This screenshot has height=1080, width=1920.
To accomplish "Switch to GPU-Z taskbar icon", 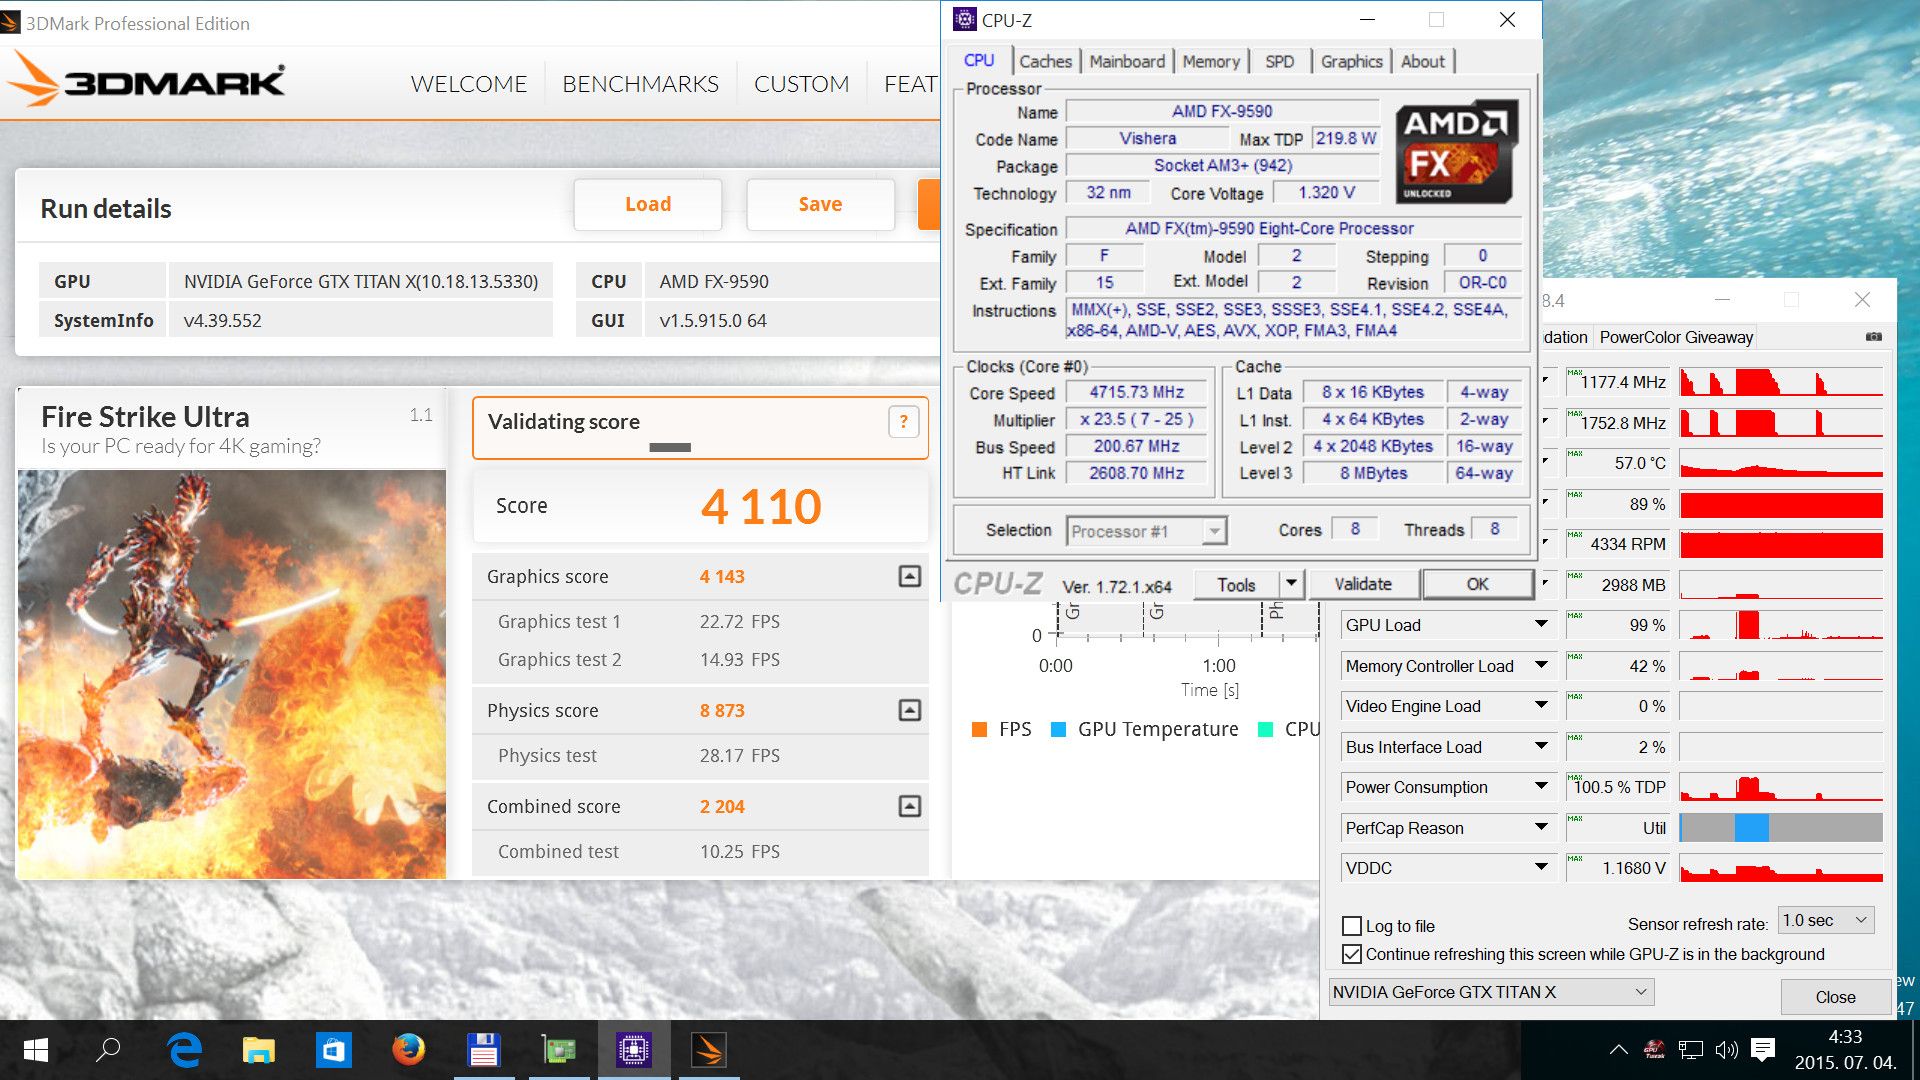I will coord(559,1050).
